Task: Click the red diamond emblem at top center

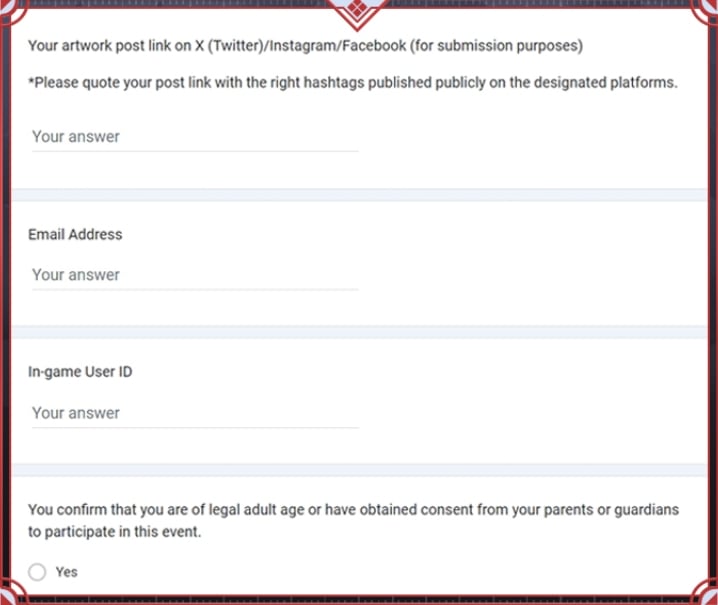Action: (359, 10)
